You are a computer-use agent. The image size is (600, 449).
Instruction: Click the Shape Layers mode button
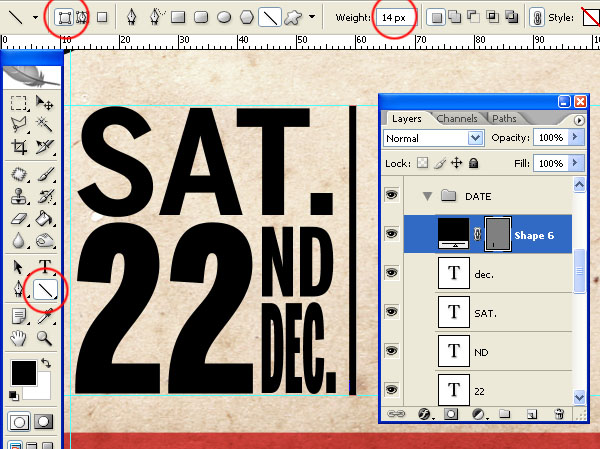click(64, 17)
